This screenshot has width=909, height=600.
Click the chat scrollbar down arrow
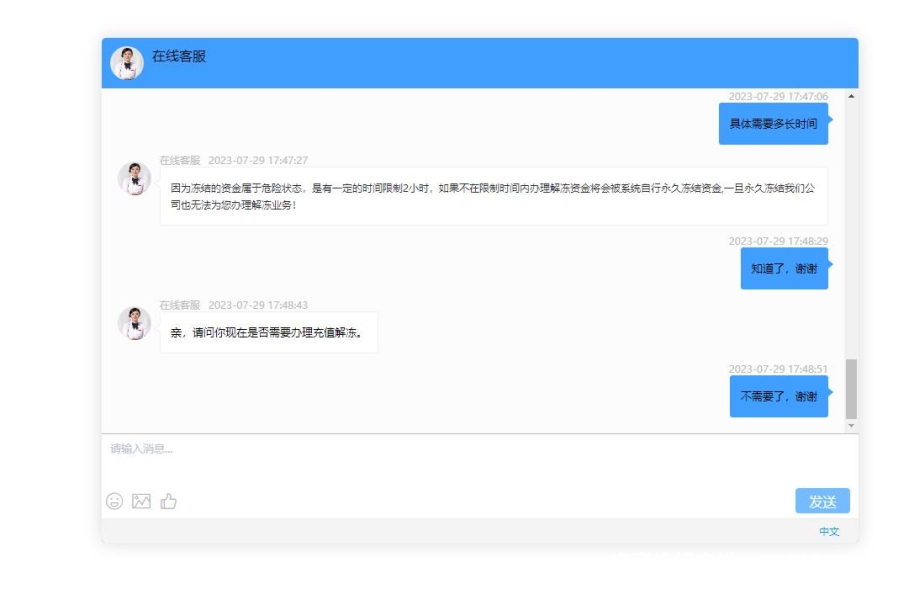851,426
